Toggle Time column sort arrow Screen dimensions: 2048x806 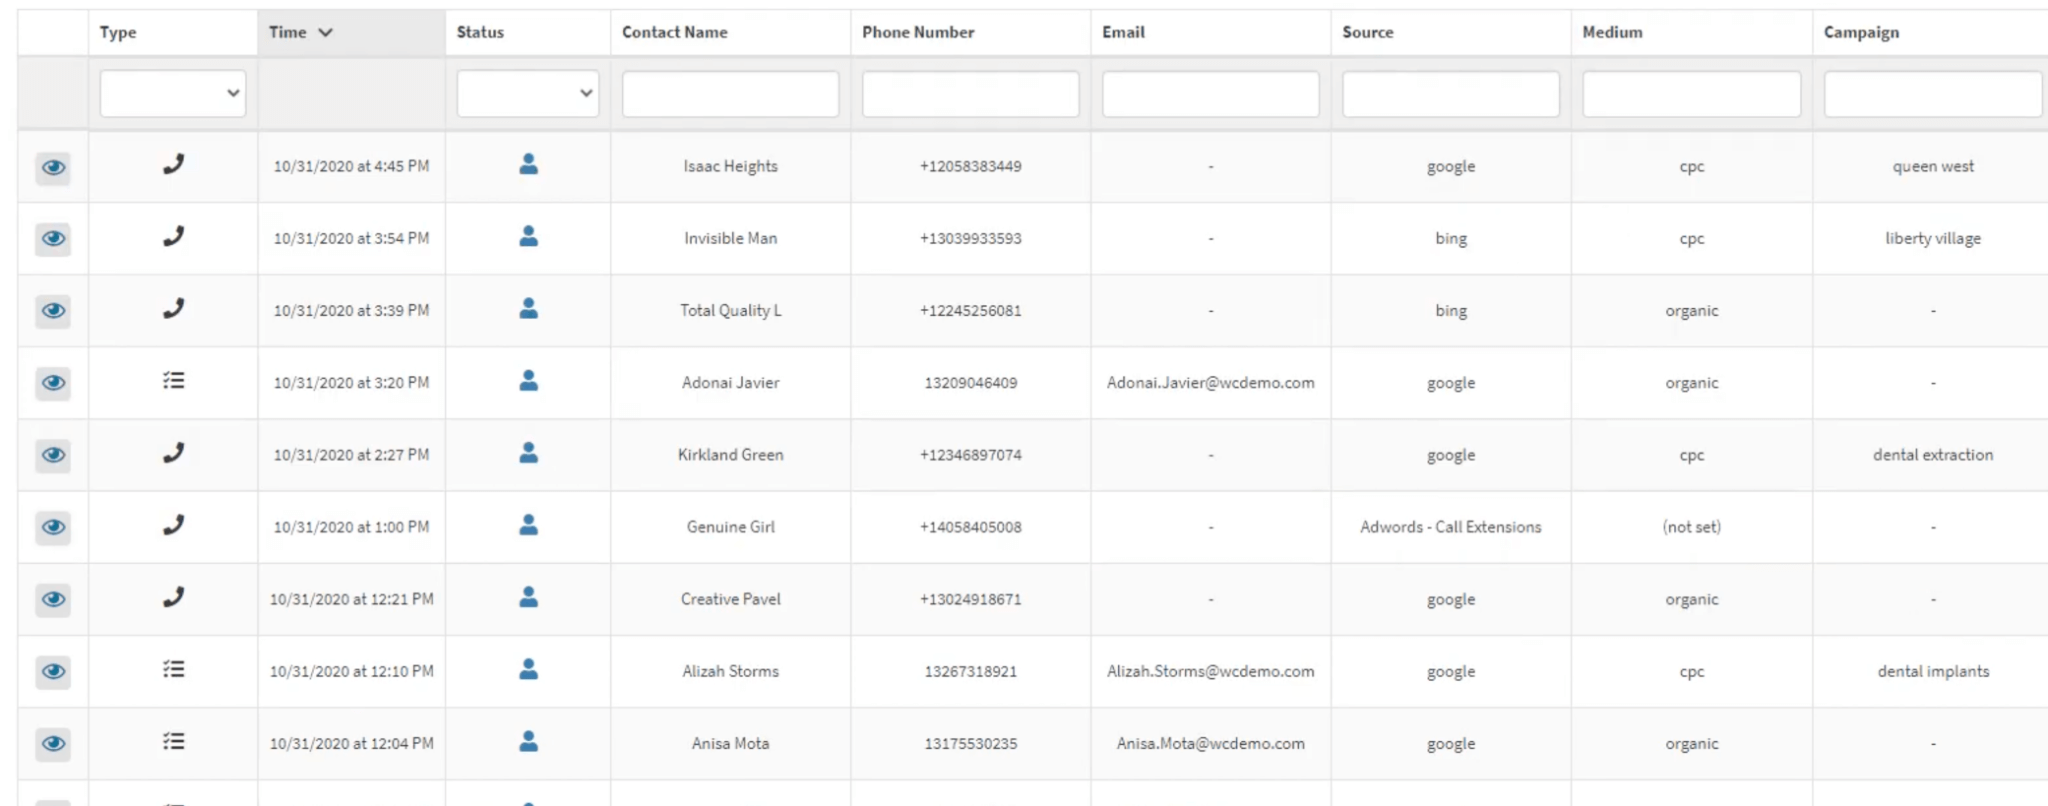[x=325, y=32]
